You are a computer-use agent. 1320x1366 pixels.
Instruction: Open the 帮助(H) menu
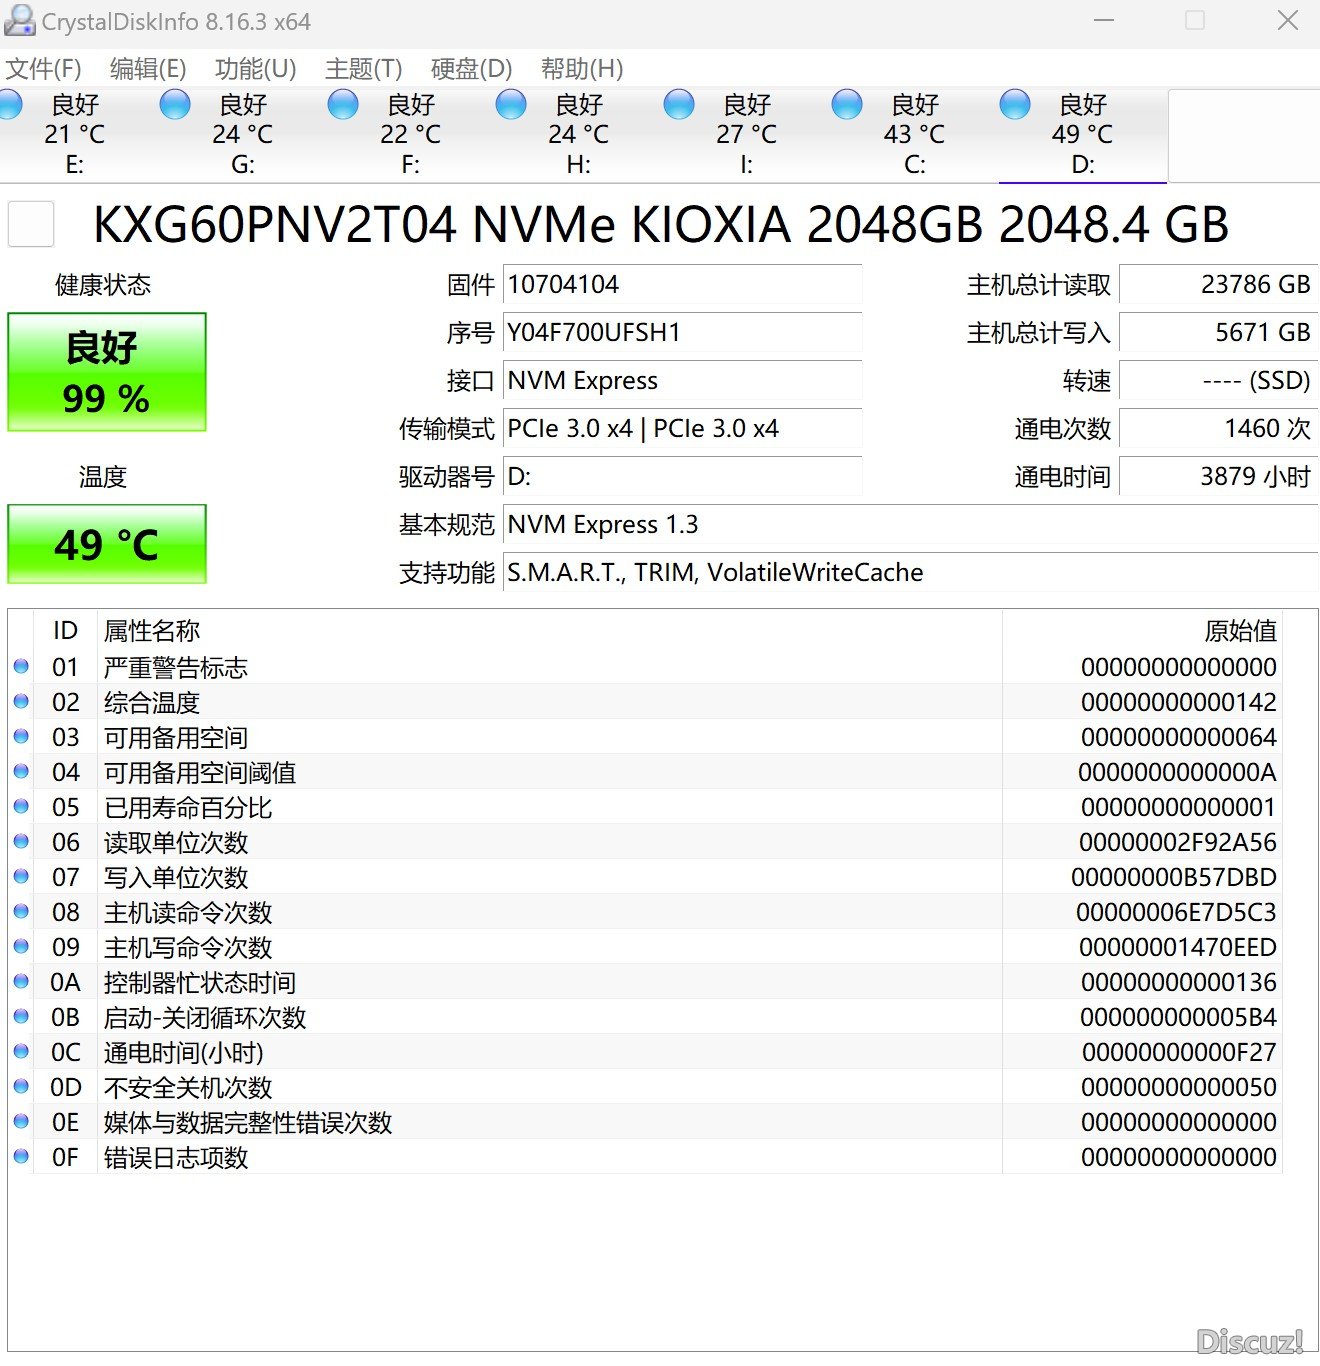(x=582, y=69)
